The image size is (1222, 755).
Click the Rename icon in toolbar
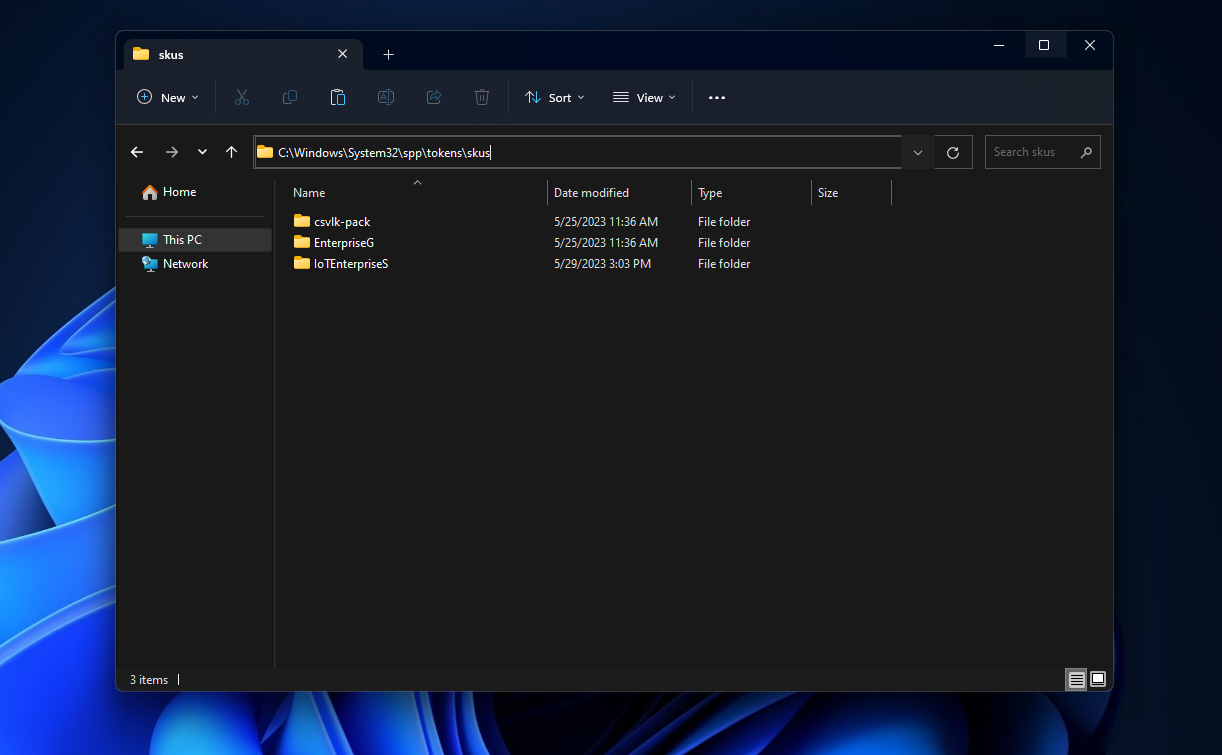[x=386, y=97]
